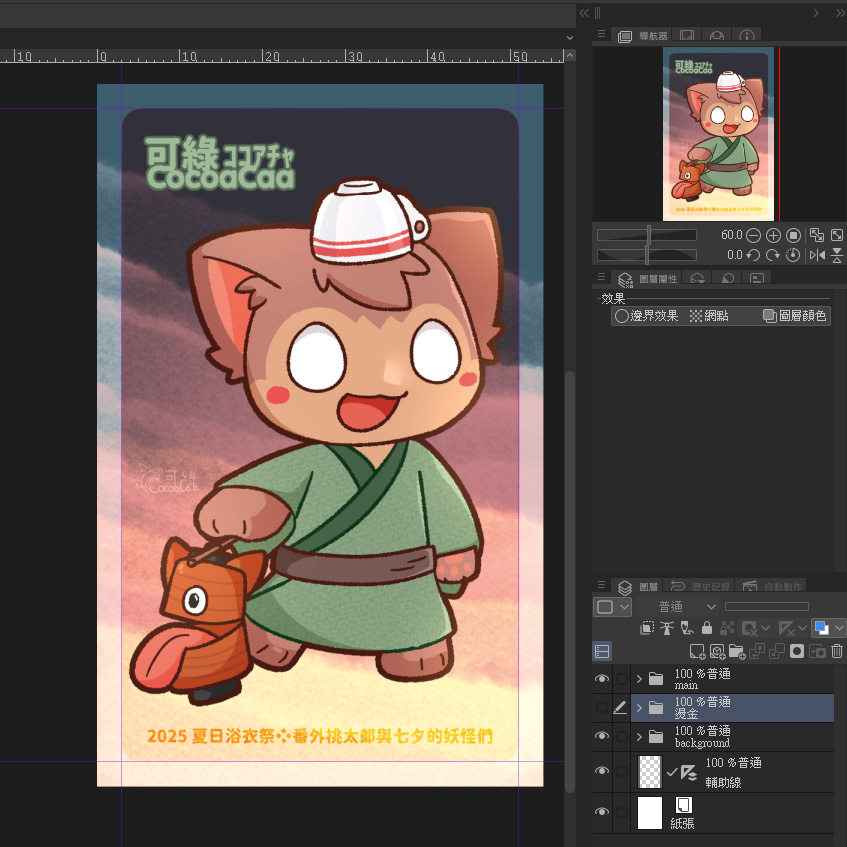This screenshot has width=847, height=847.
Task: Show the 燙金 folder layer
Action: 602,708
